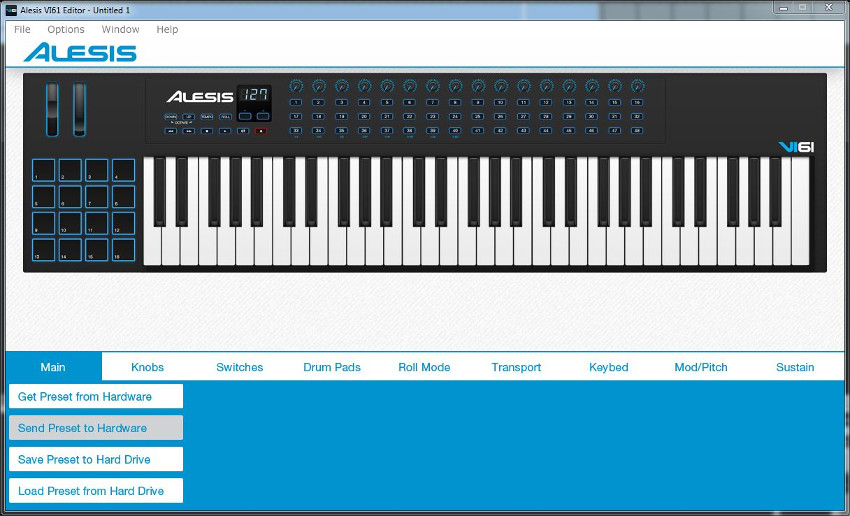Select switch button 48
Image resolution: width=850 pixels, height=516 pixels.
638,131
